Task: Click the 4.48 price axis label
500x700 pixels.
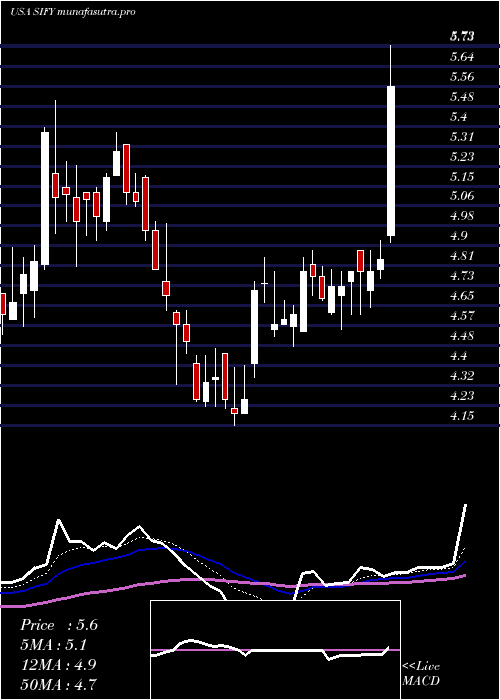Action: click(462, 336)
